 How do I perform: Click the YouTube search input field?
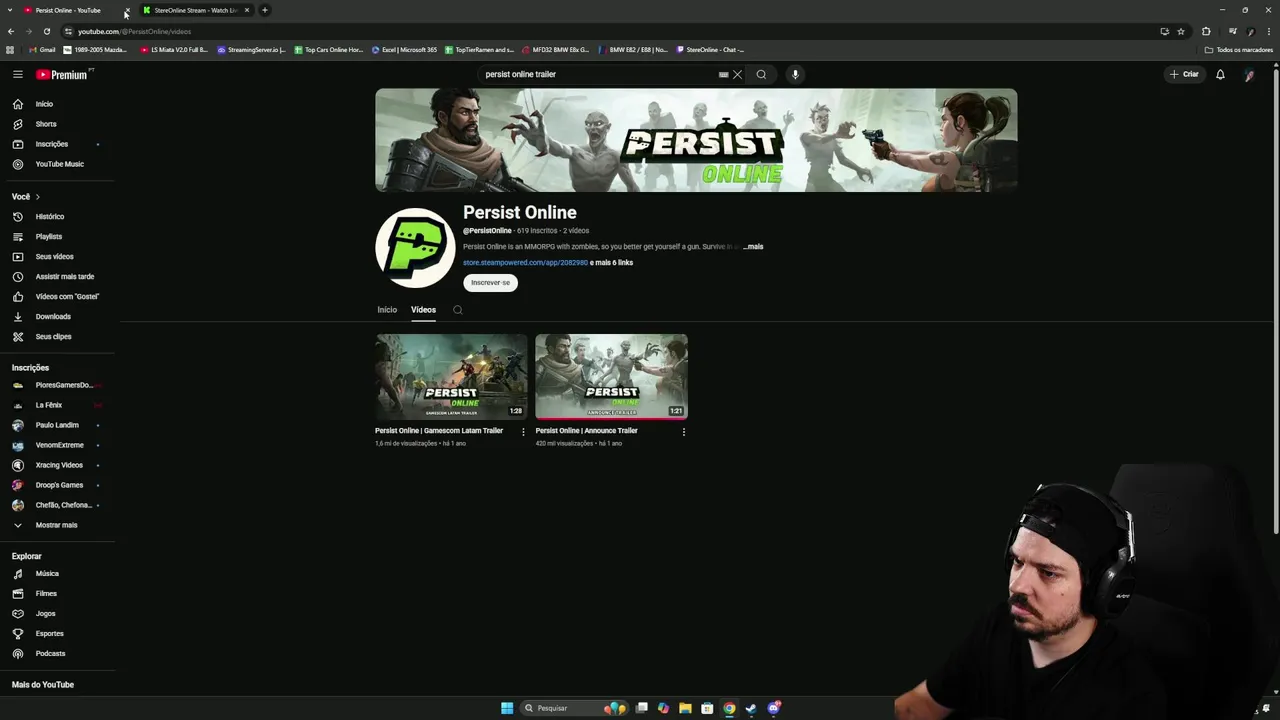coord(598,74)
